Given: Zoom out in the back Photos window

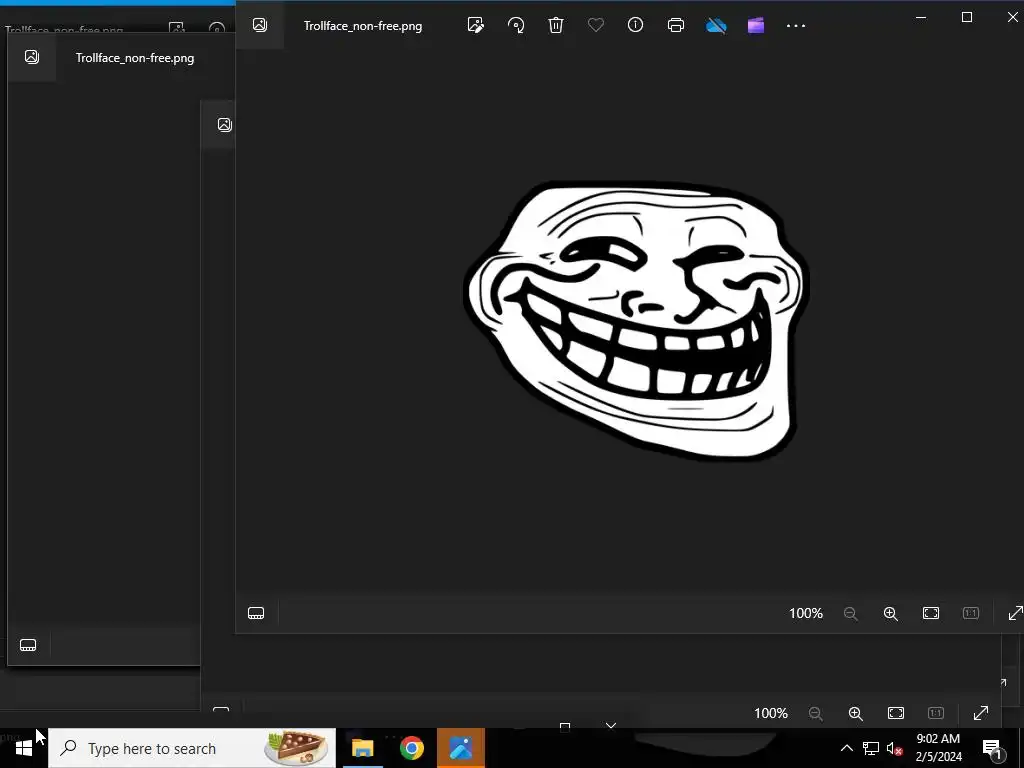Looking at the screenshot, I should (x=816, y=713).
